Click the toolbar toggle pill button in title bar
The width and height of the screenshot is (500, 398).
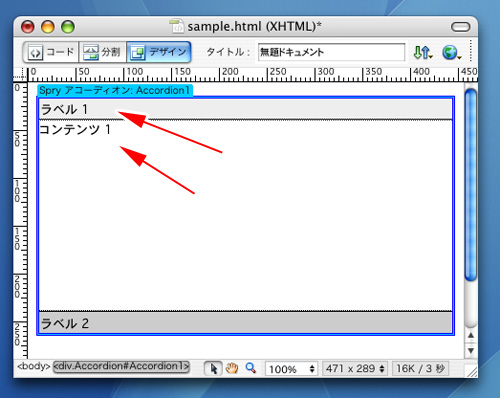461,27
